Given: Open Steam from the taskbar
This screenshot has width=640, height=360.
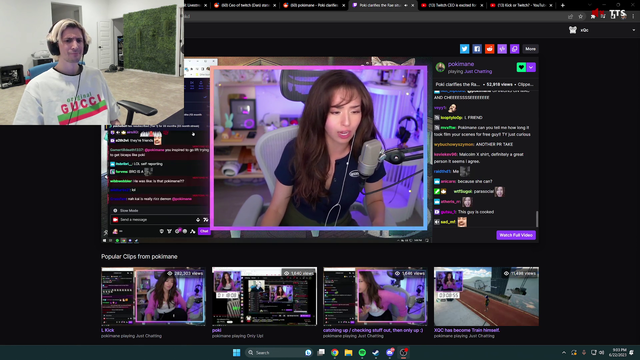Looking at the screenshot, I should (376, 353).
